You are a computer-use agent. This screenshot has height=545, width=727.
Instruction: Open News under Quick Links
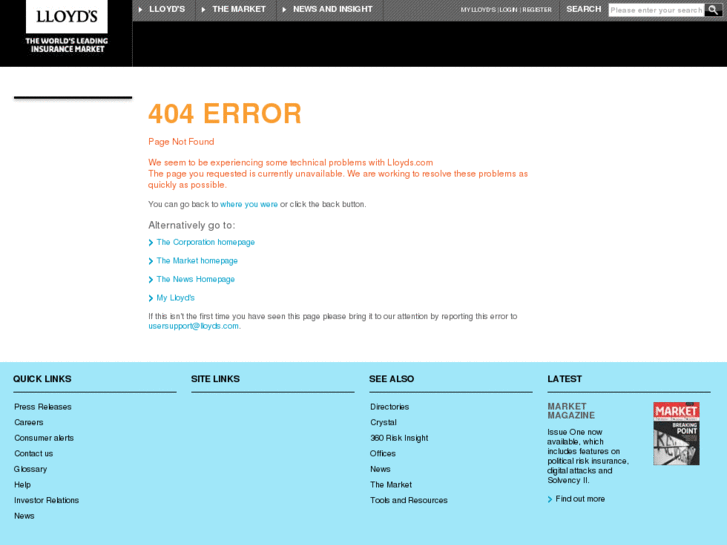point(24,516)
